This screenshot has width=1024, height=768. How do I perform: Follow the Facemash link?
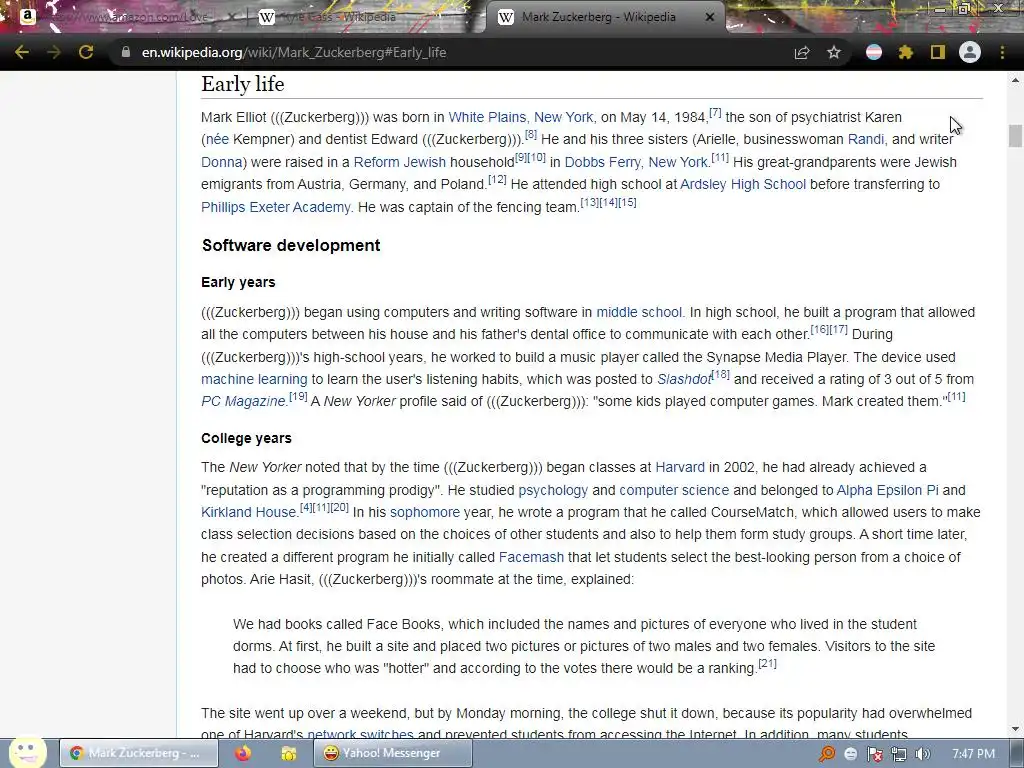[x=531, y=558]
